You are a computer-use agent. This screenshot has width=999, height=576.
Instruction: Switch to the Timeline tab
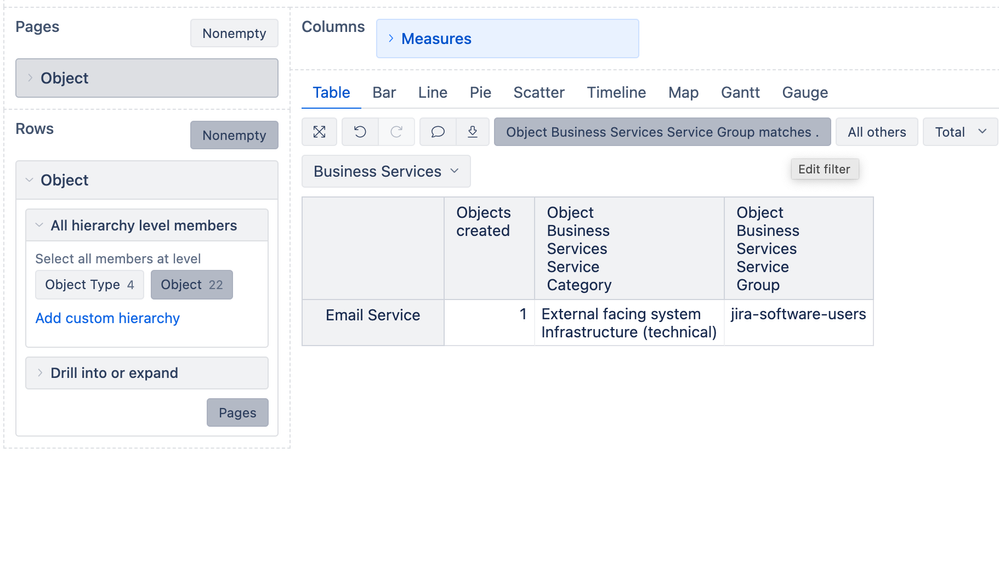click(616, 92)
